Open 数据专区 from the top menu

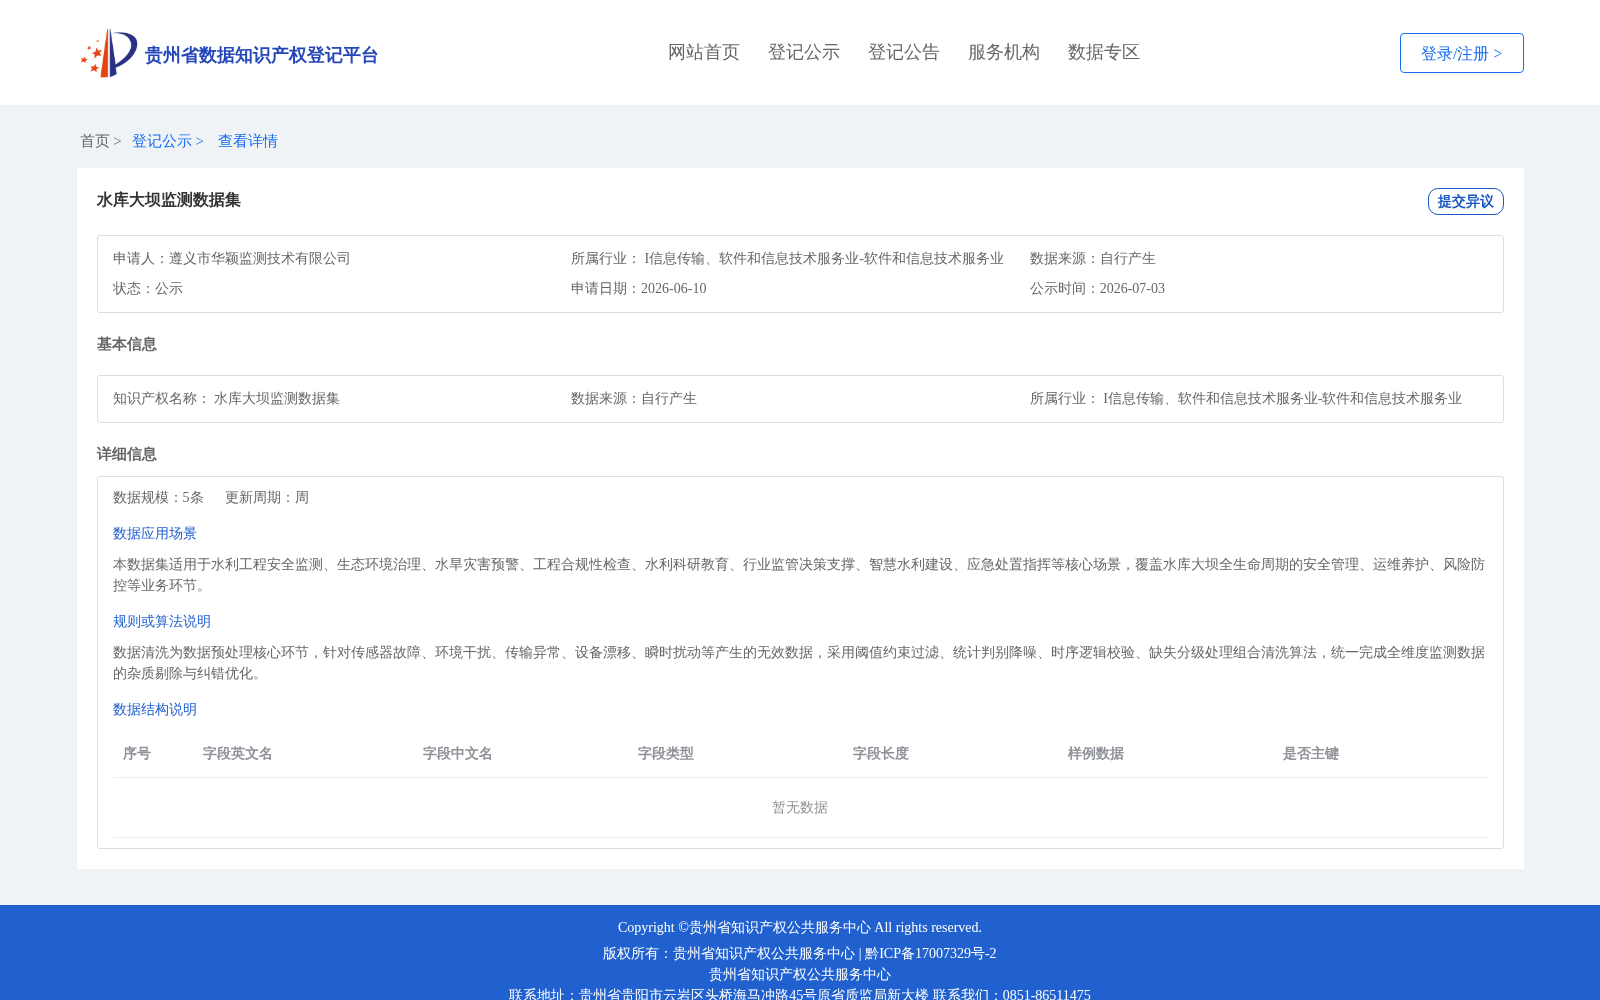pyautogui.click(x=1104, y=52)
